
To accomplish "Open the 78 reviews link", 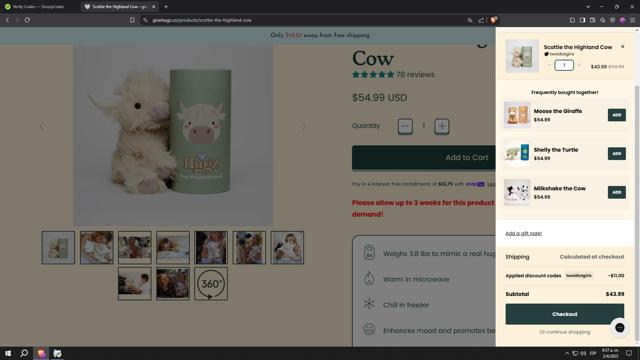I will tap(415, 75).
